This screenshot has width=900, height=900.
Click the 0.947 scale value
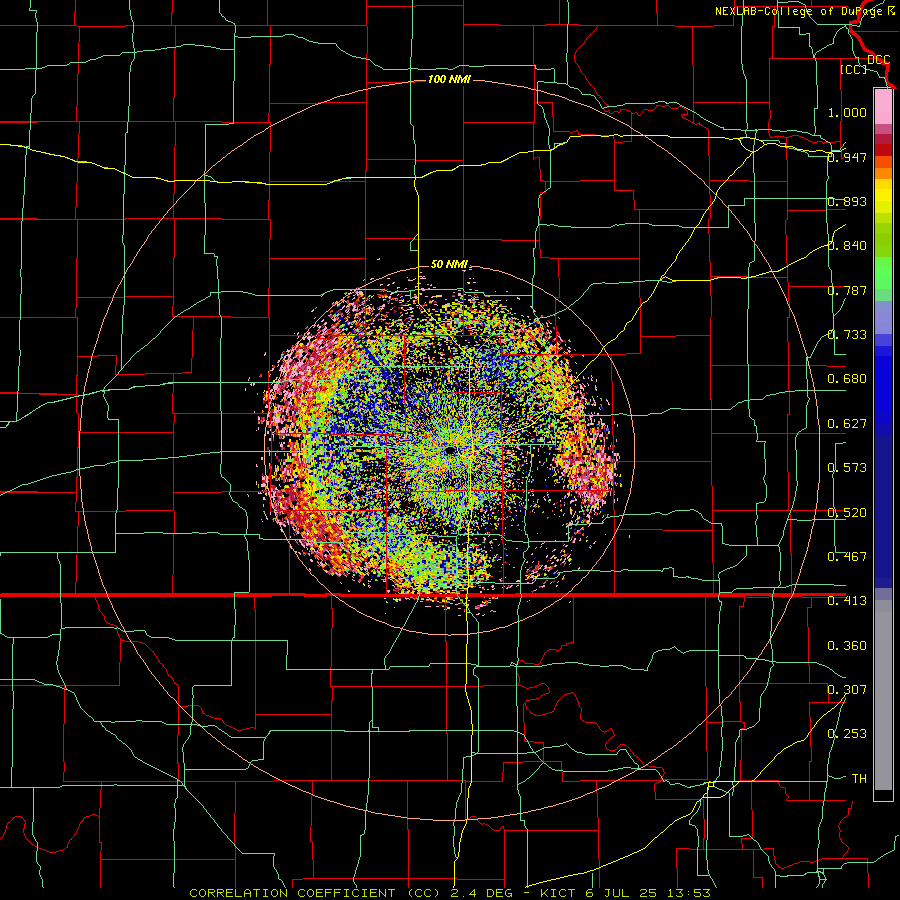pos(847,157)
